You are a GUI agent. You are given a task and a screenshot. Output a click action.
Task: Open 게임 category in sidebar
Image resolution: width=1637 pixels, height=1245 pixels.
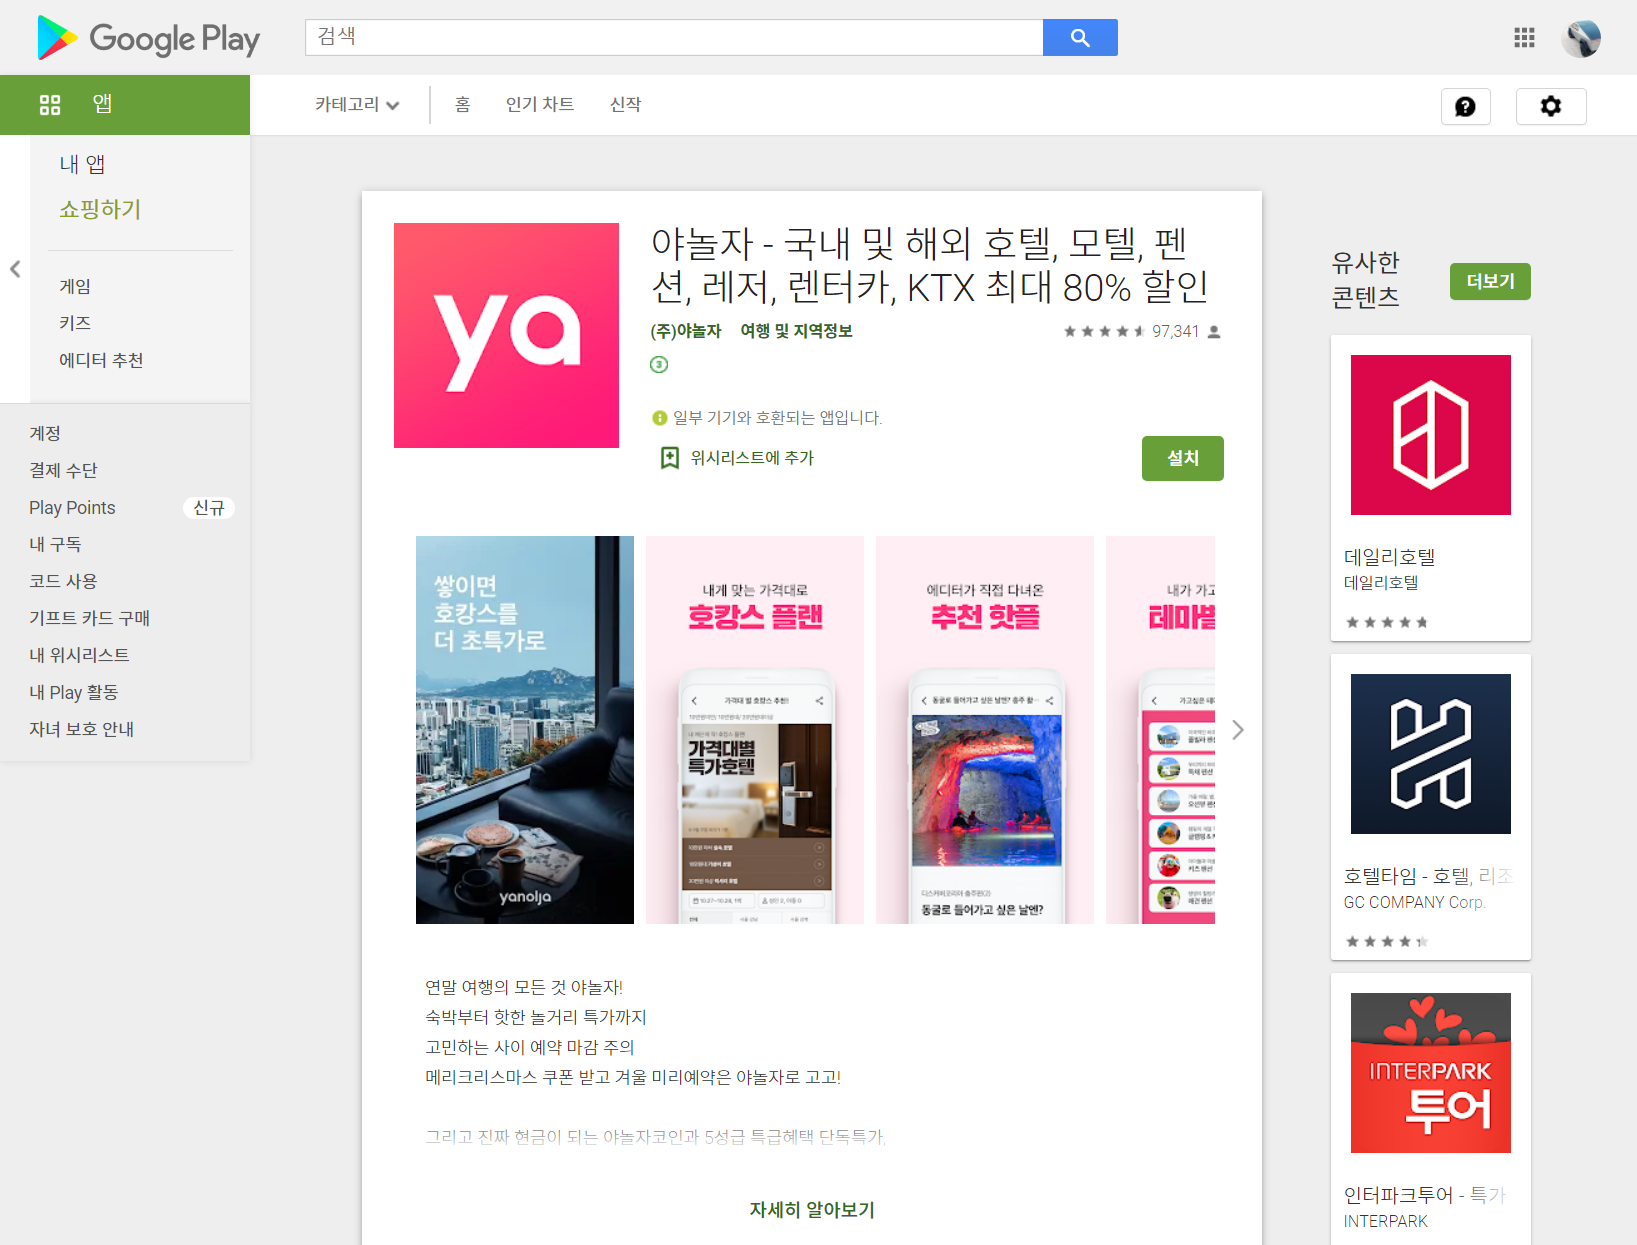point(75,286)
